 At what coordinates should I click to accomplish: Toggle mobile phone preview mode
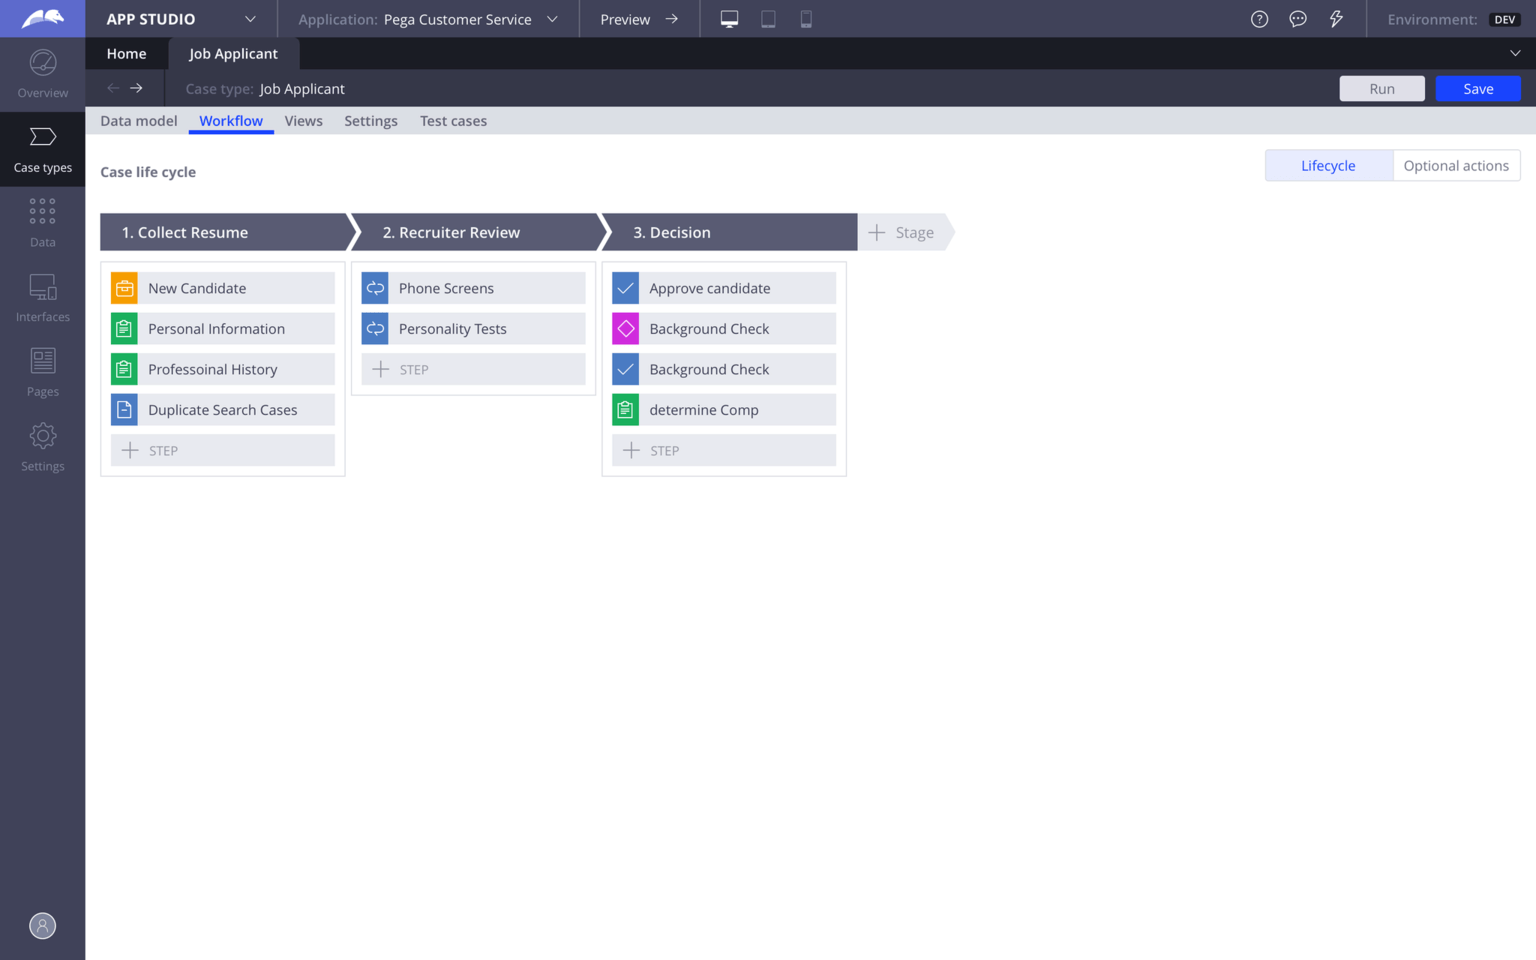tap(806, 18)
